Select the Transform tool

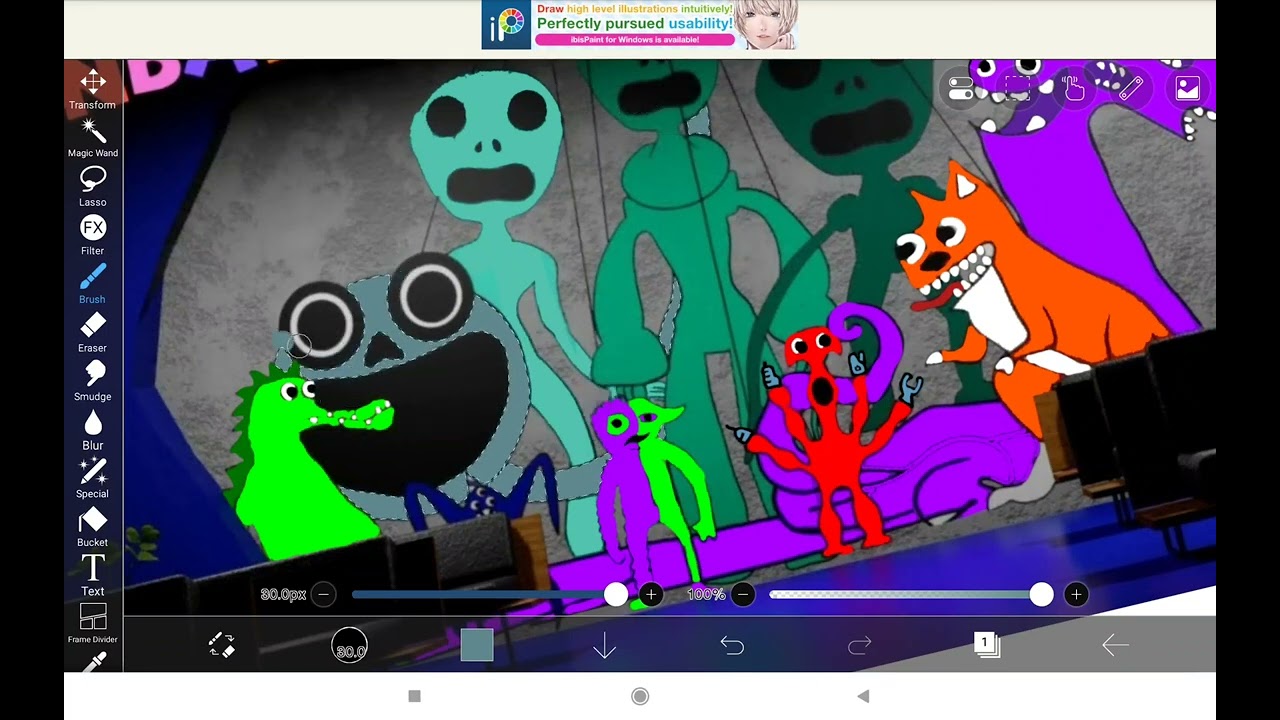pyautogui.click(x=92, y=88)
